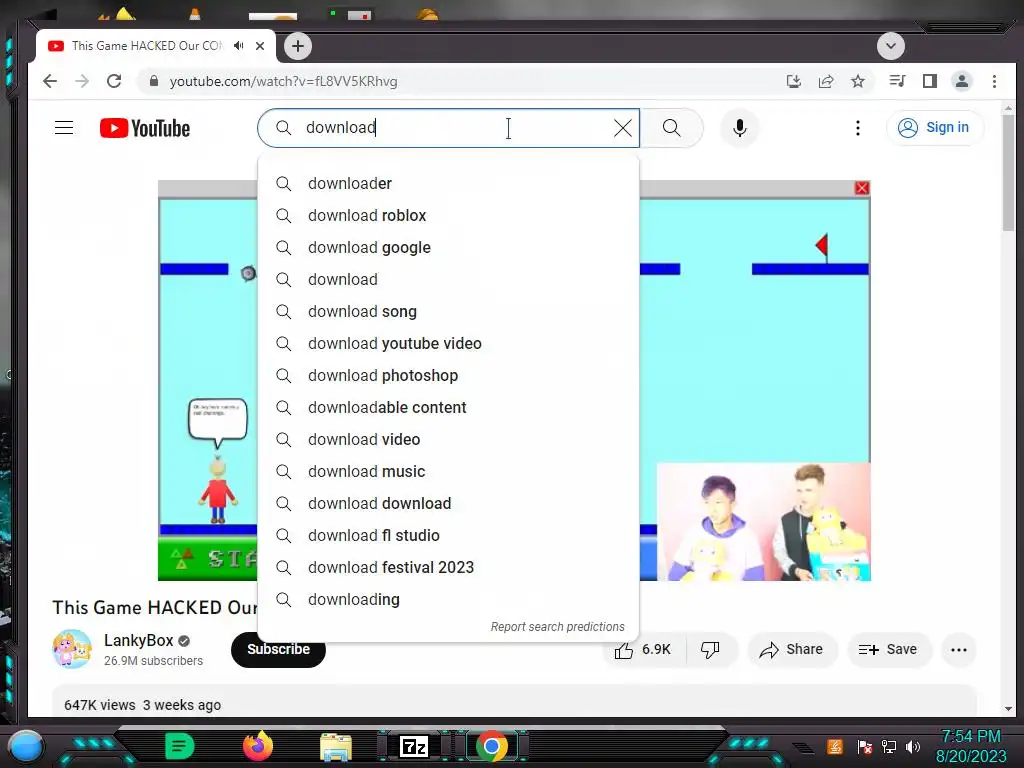
Task: Open Chrome profile avatar menu
Action: tap(961, 81)
